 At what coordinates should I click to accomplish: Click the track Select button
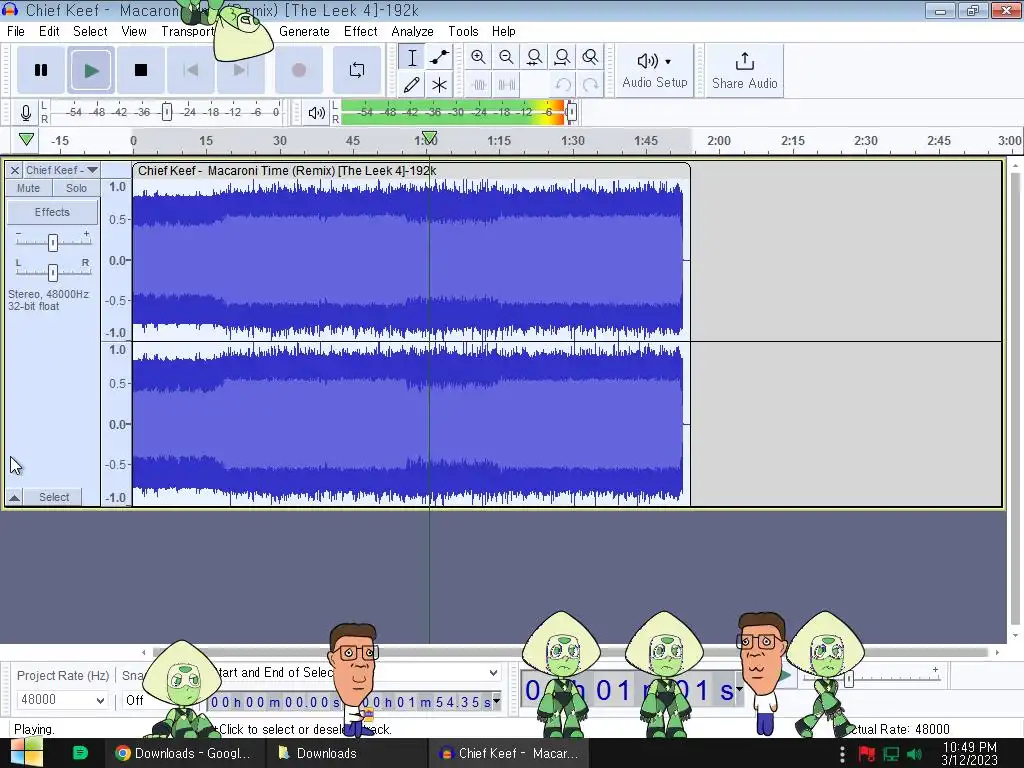(x=54, y=497)
